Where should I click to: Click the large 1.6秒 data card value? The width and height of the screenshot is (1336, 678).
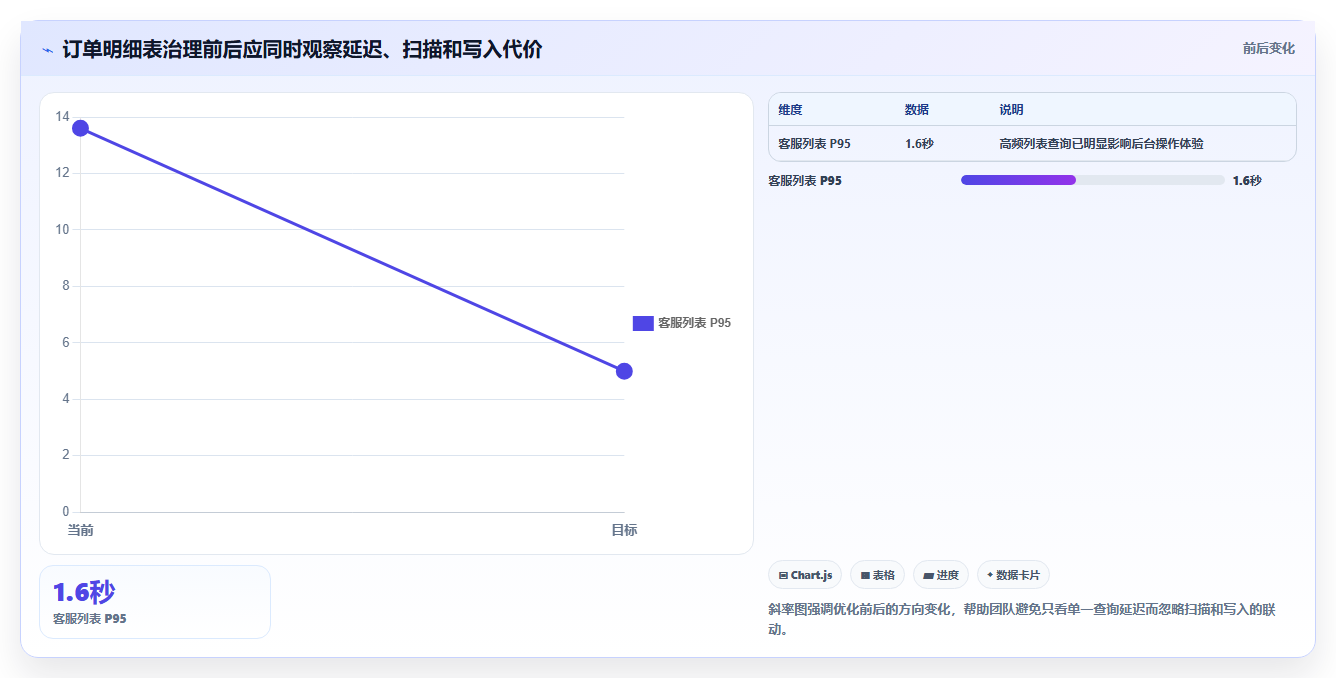(84, 593)
